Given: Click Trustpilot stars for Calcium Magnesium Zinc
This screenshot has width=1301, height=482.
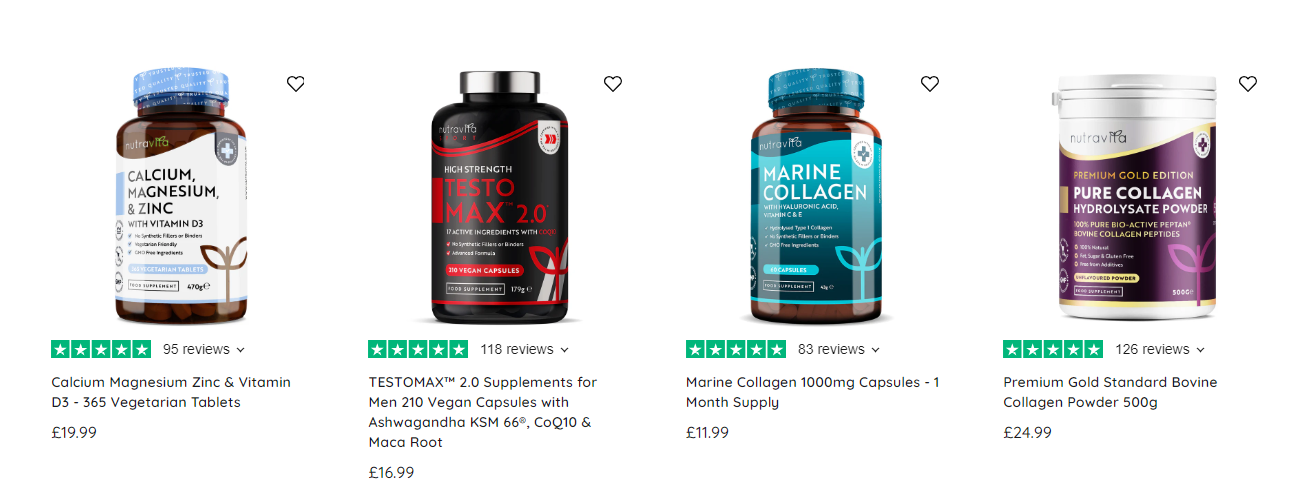Looking at the screenshot, I should click(101, 349).
